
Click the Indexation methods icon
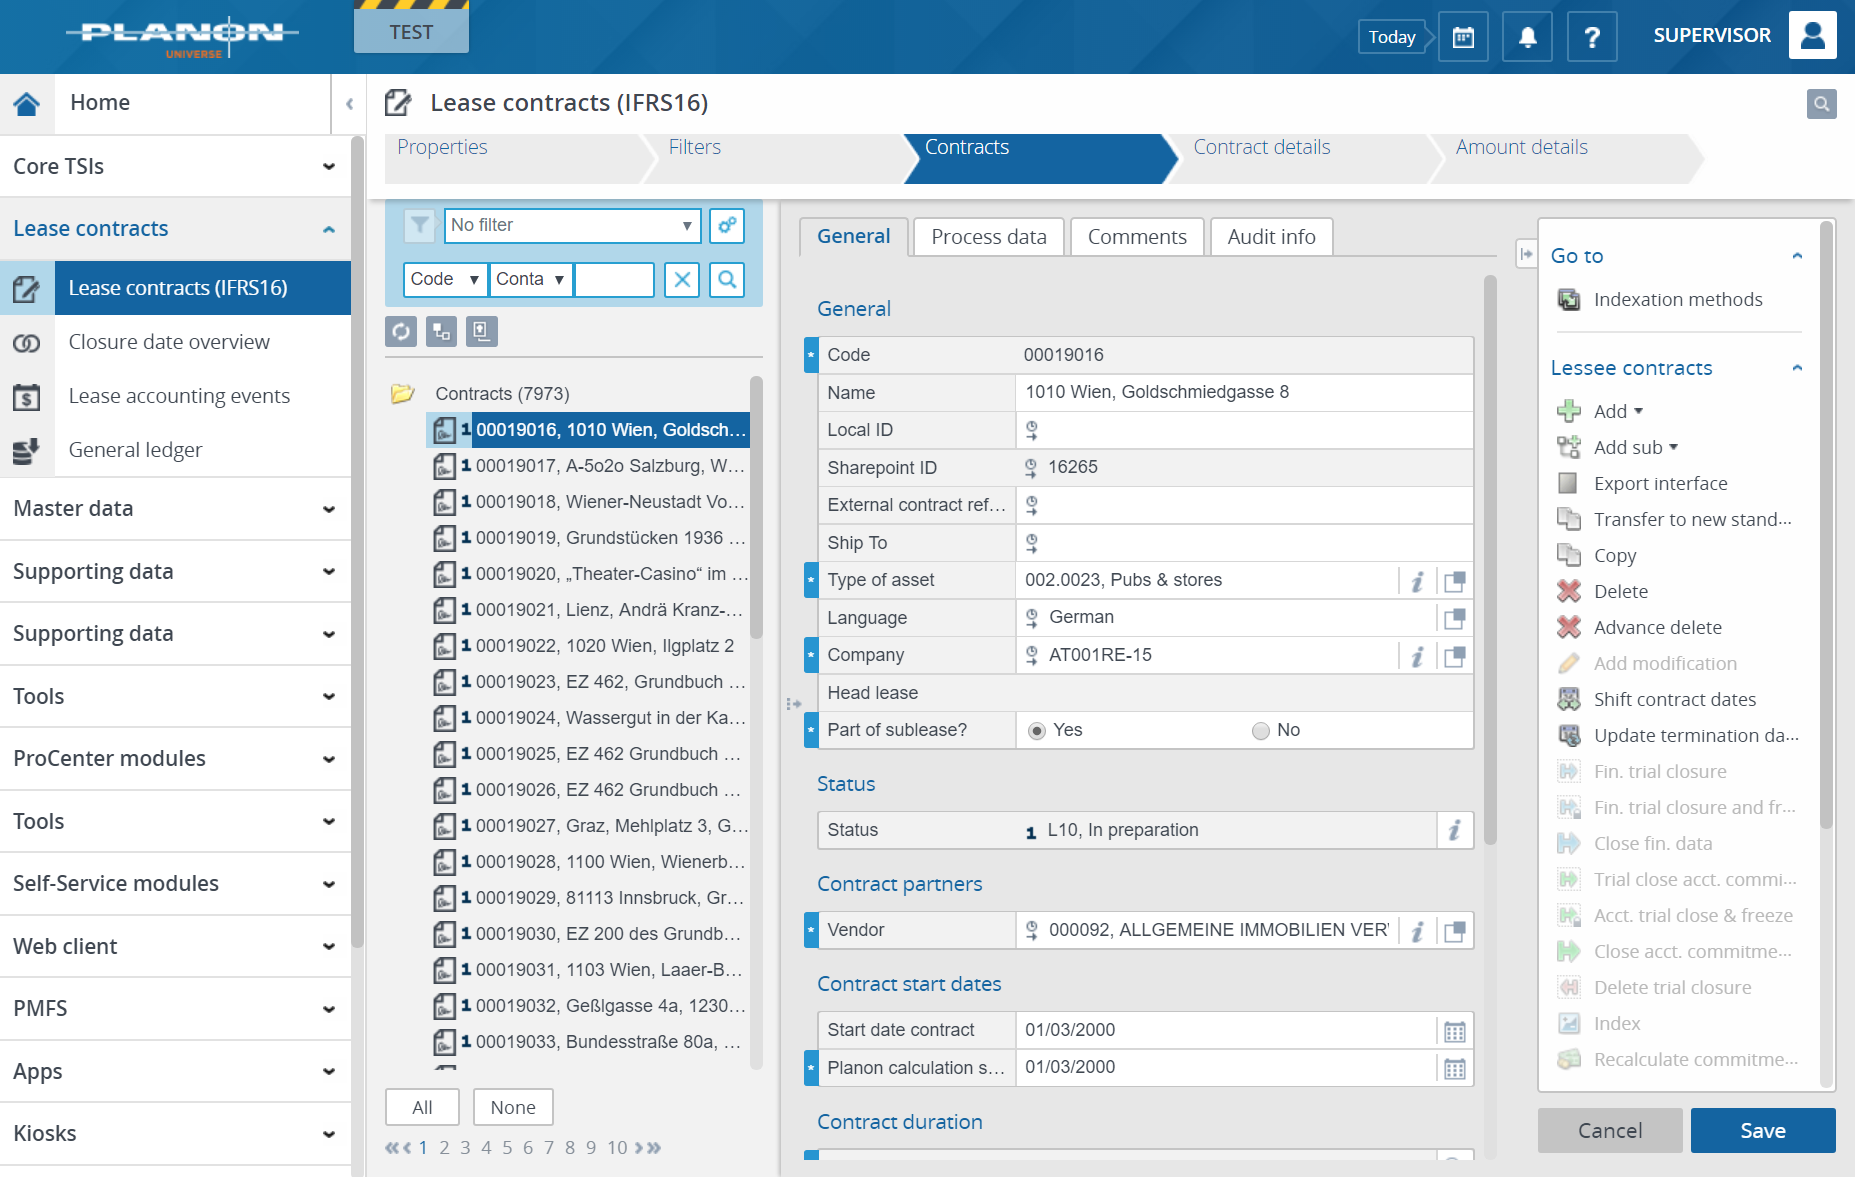[1569, 299]
